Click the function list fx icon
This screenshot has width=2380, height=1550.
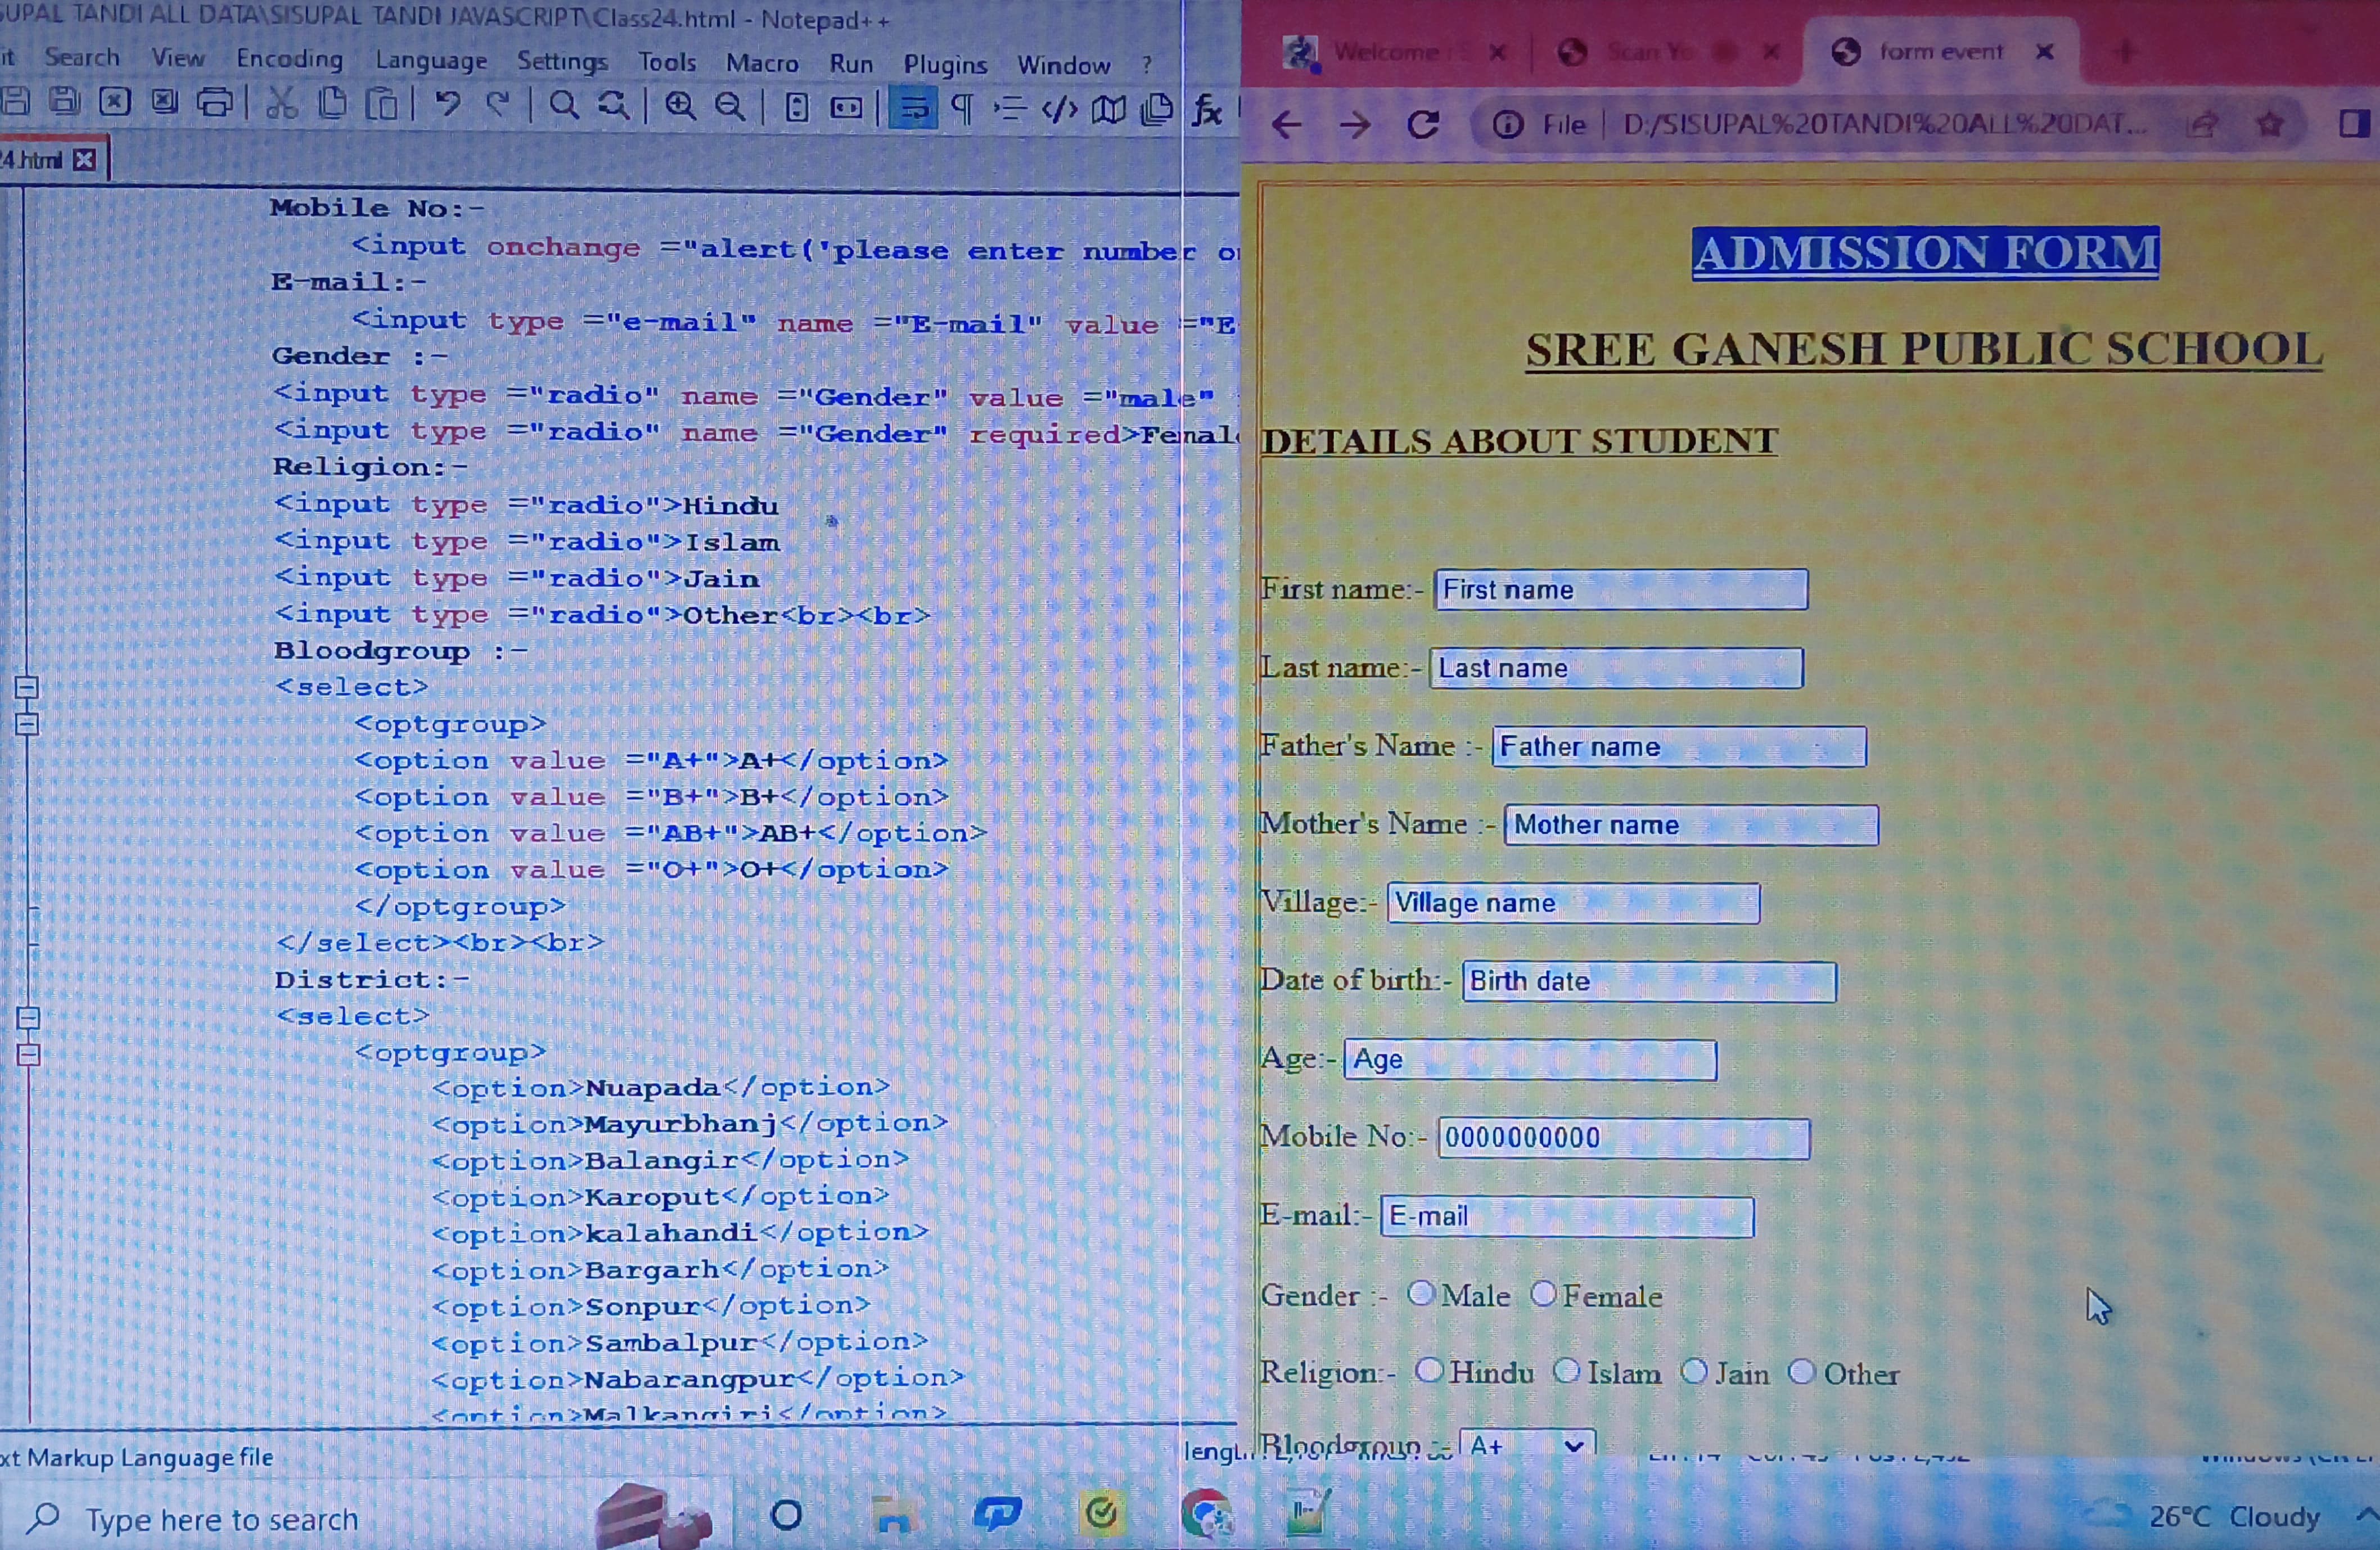click(x=1207, y=110)
